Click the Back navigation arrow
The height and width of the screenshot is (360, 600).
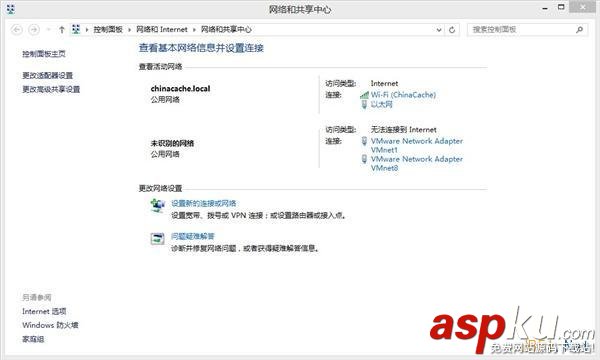pos(17,29)
